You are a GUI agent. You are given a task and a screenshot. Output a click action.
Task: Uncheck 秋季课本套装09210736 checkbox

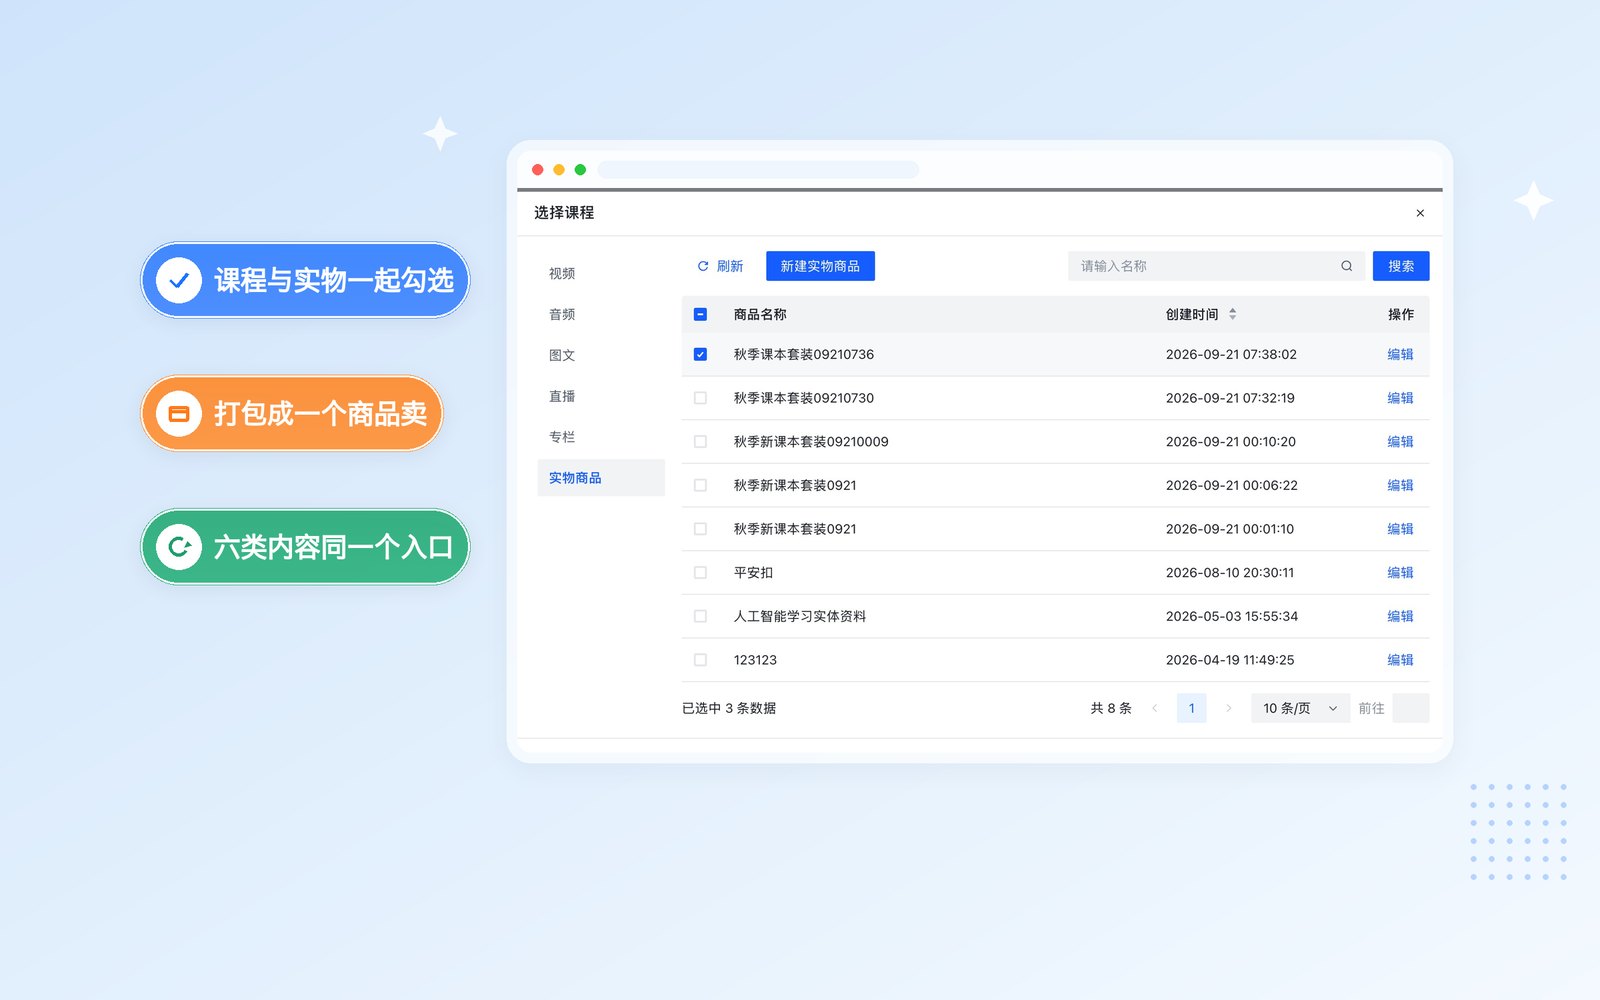pos(700,354)
